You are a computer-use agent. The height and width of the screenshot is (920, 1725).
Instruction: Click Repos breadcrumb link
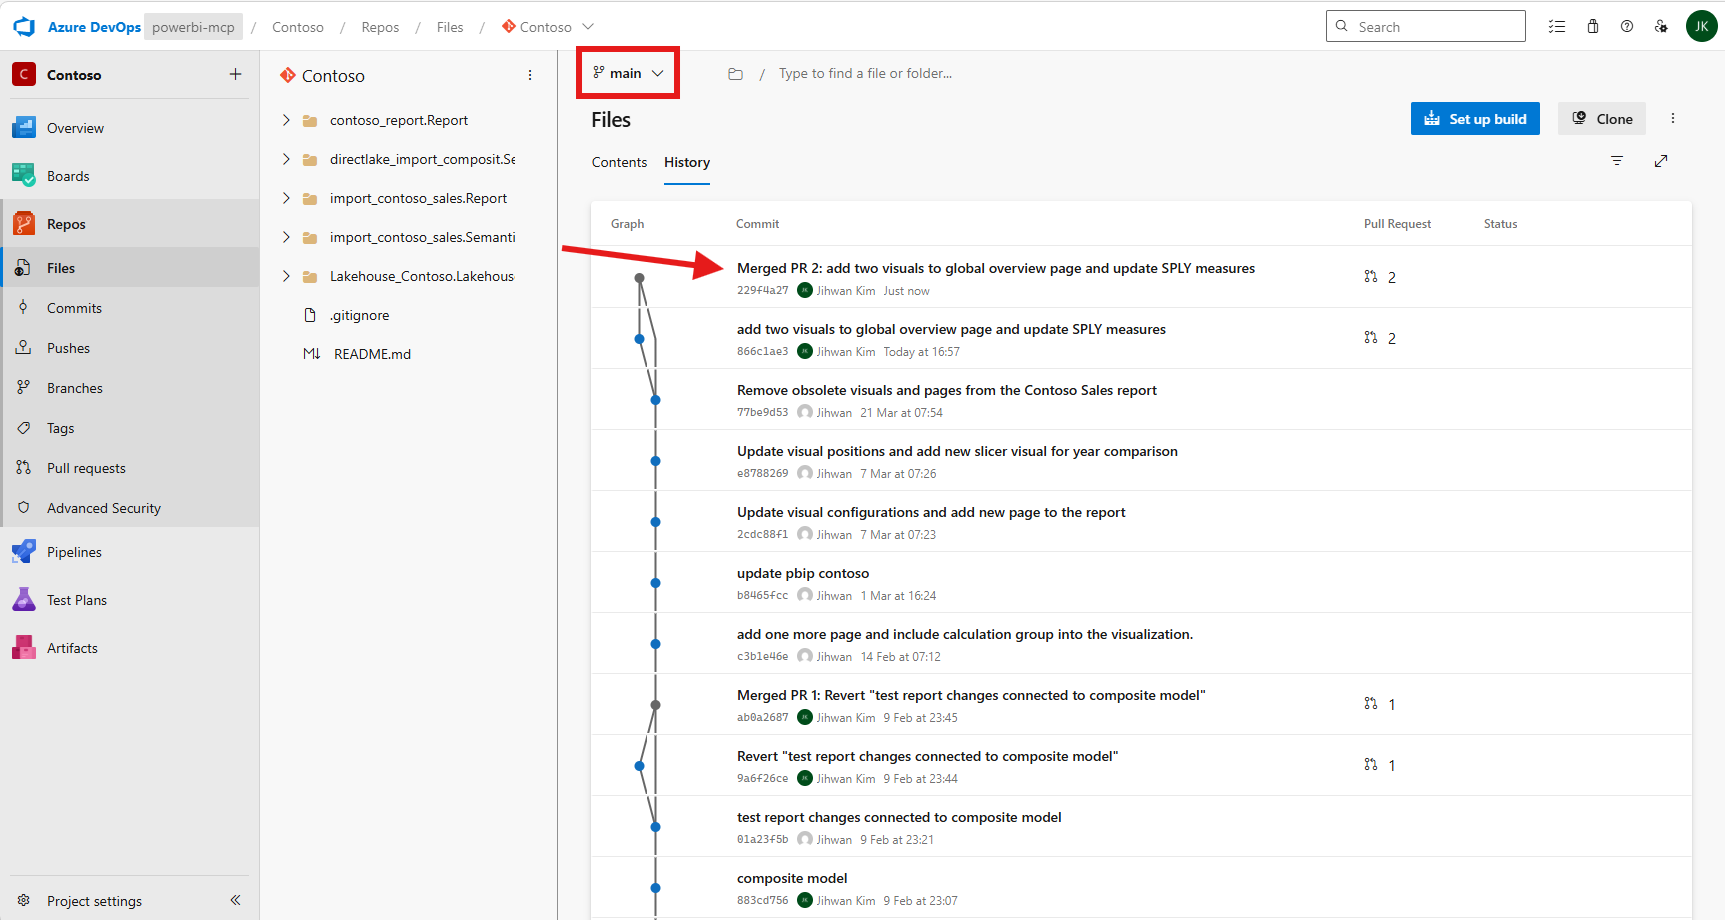[380, 27]
